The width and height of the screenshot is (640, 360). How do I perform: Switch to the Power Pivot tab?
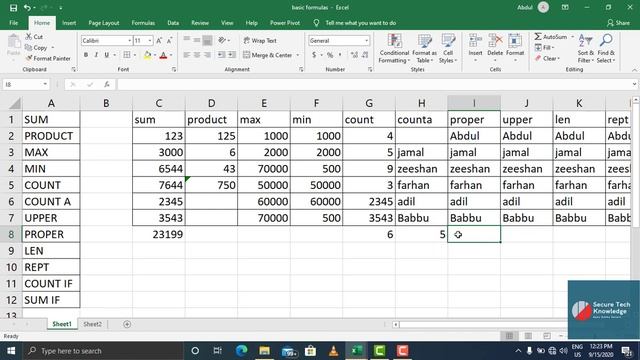pos(285,23)
